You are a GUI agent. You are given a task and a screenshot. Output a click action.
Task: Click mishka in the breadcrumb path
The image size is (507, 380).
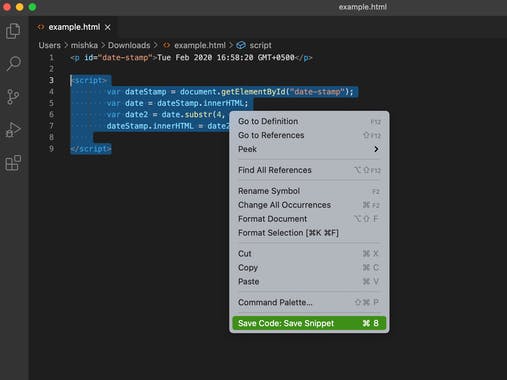tap(84, 45)
